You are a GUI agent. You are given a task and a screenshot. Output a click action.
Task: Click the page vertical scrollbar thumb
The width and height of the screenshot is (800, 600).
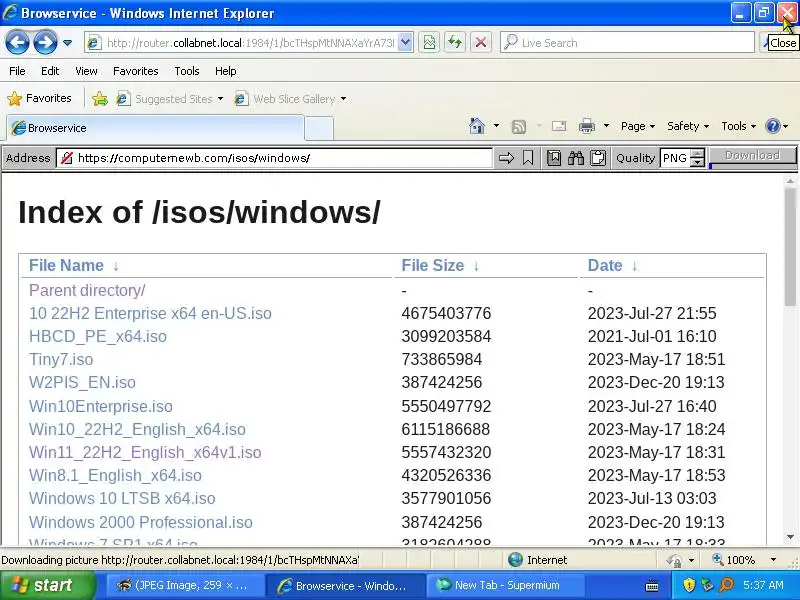coord(790,247)
